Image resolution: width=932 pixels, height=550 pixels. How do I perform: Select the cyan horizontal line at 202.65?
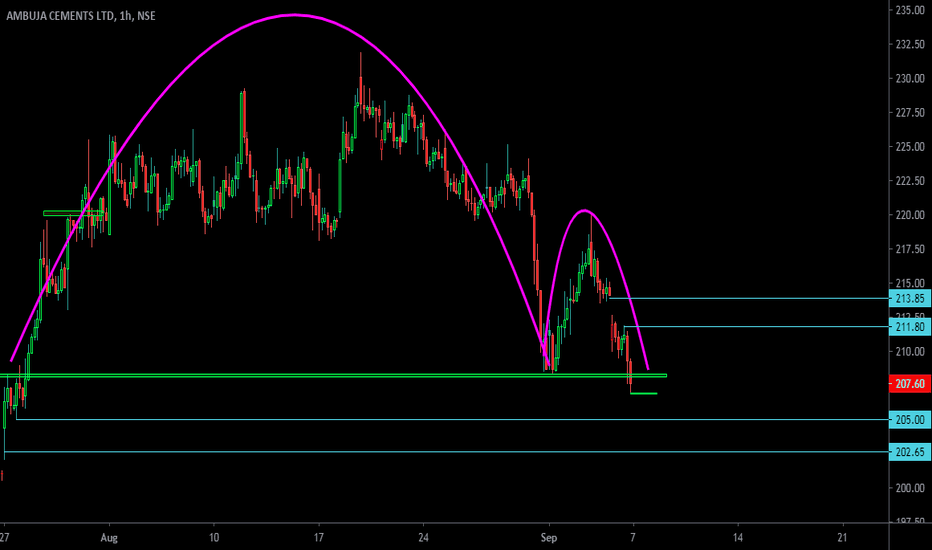[x=446, y=452]
